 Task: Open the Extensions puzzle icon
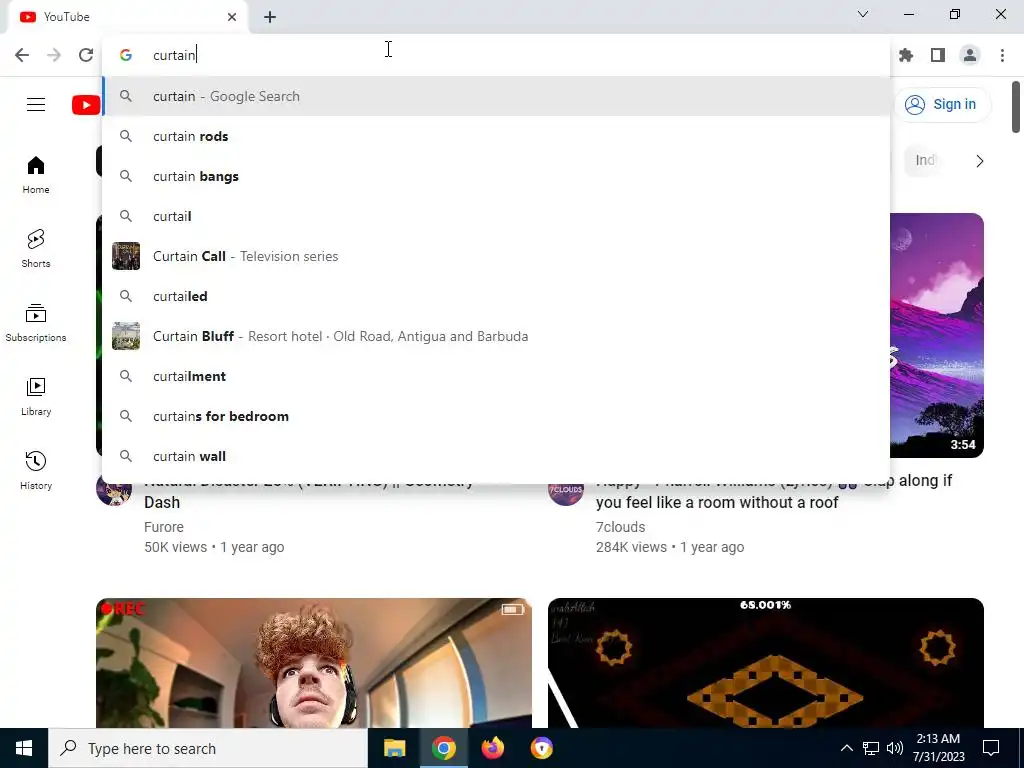point(906,55)
